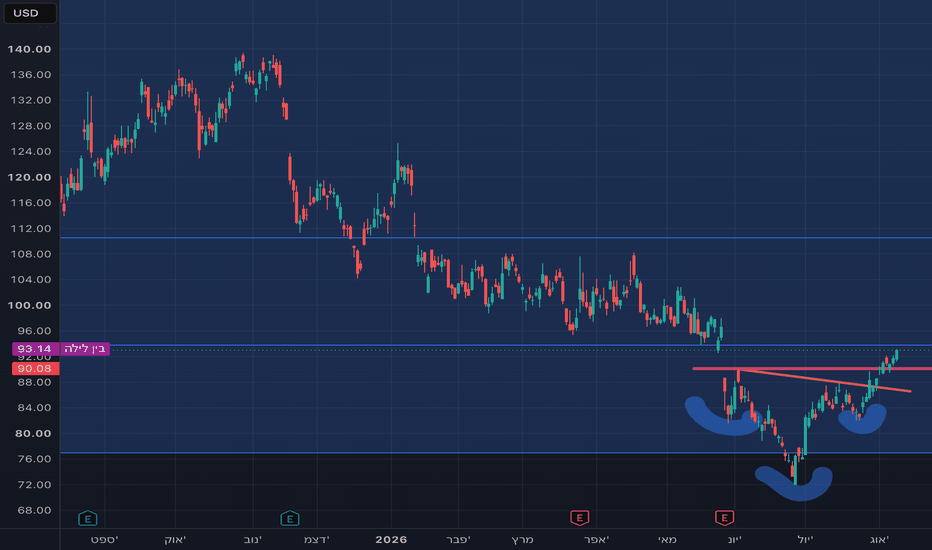Open the USD currency selector
The width and height of the screenshot is (932, 550).
(30, 13)
